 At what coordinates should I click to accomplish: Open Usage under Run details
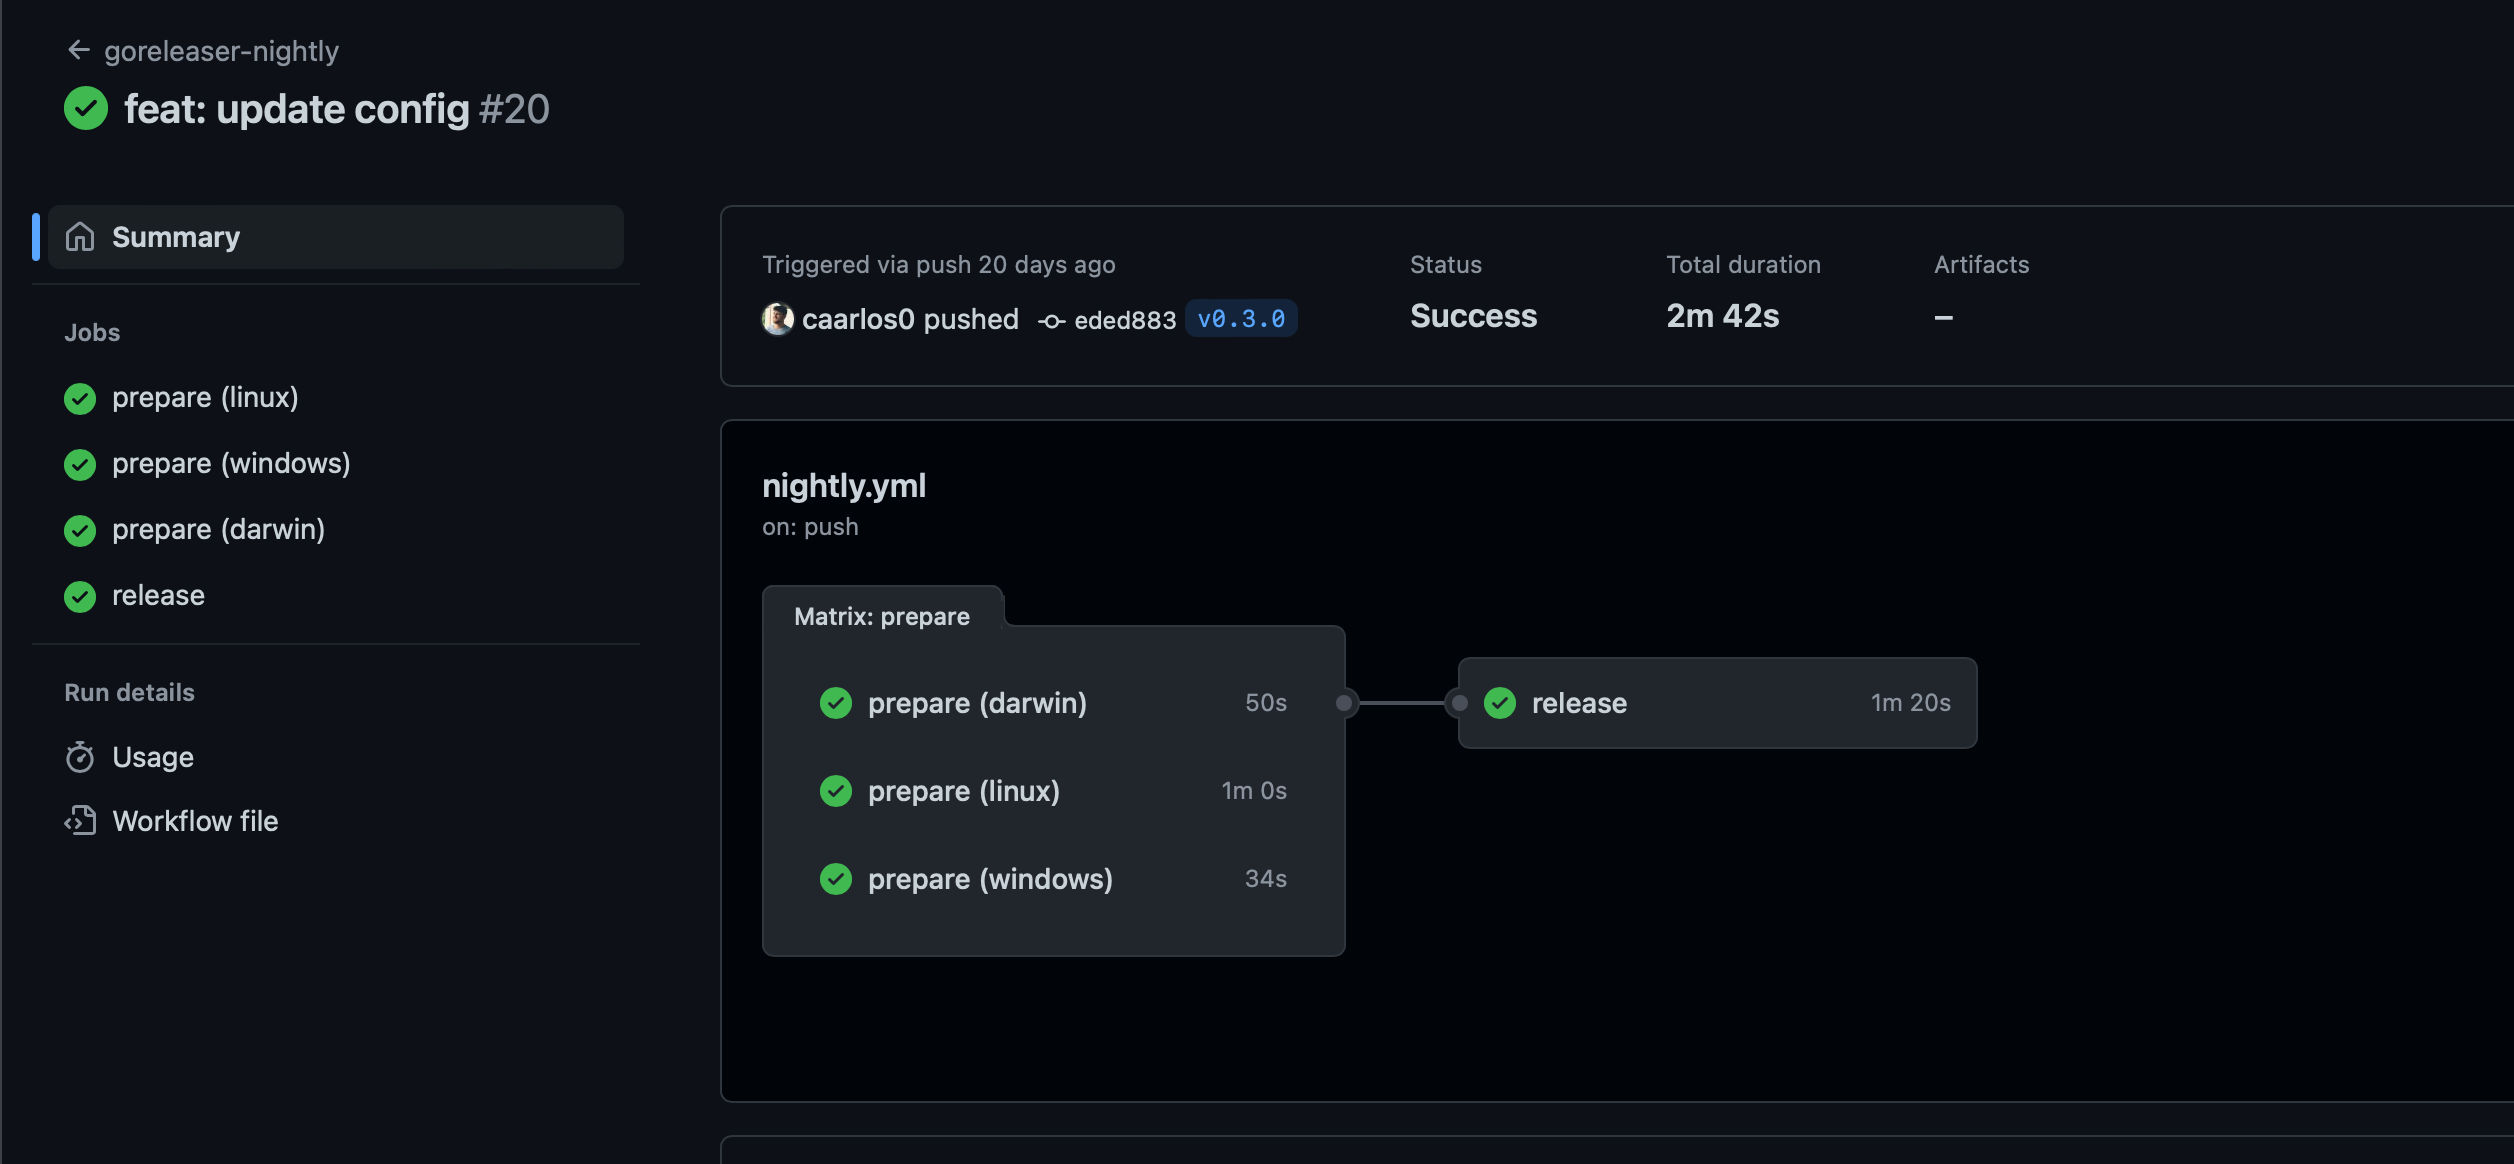coord(153,757)
